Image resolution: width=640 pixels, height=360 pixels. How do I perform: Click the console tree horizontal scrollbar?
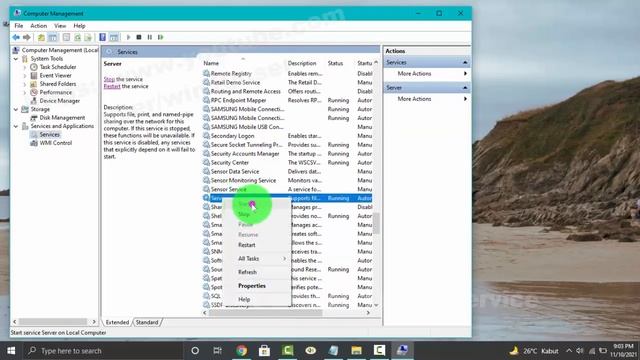(x=54, y=322)
